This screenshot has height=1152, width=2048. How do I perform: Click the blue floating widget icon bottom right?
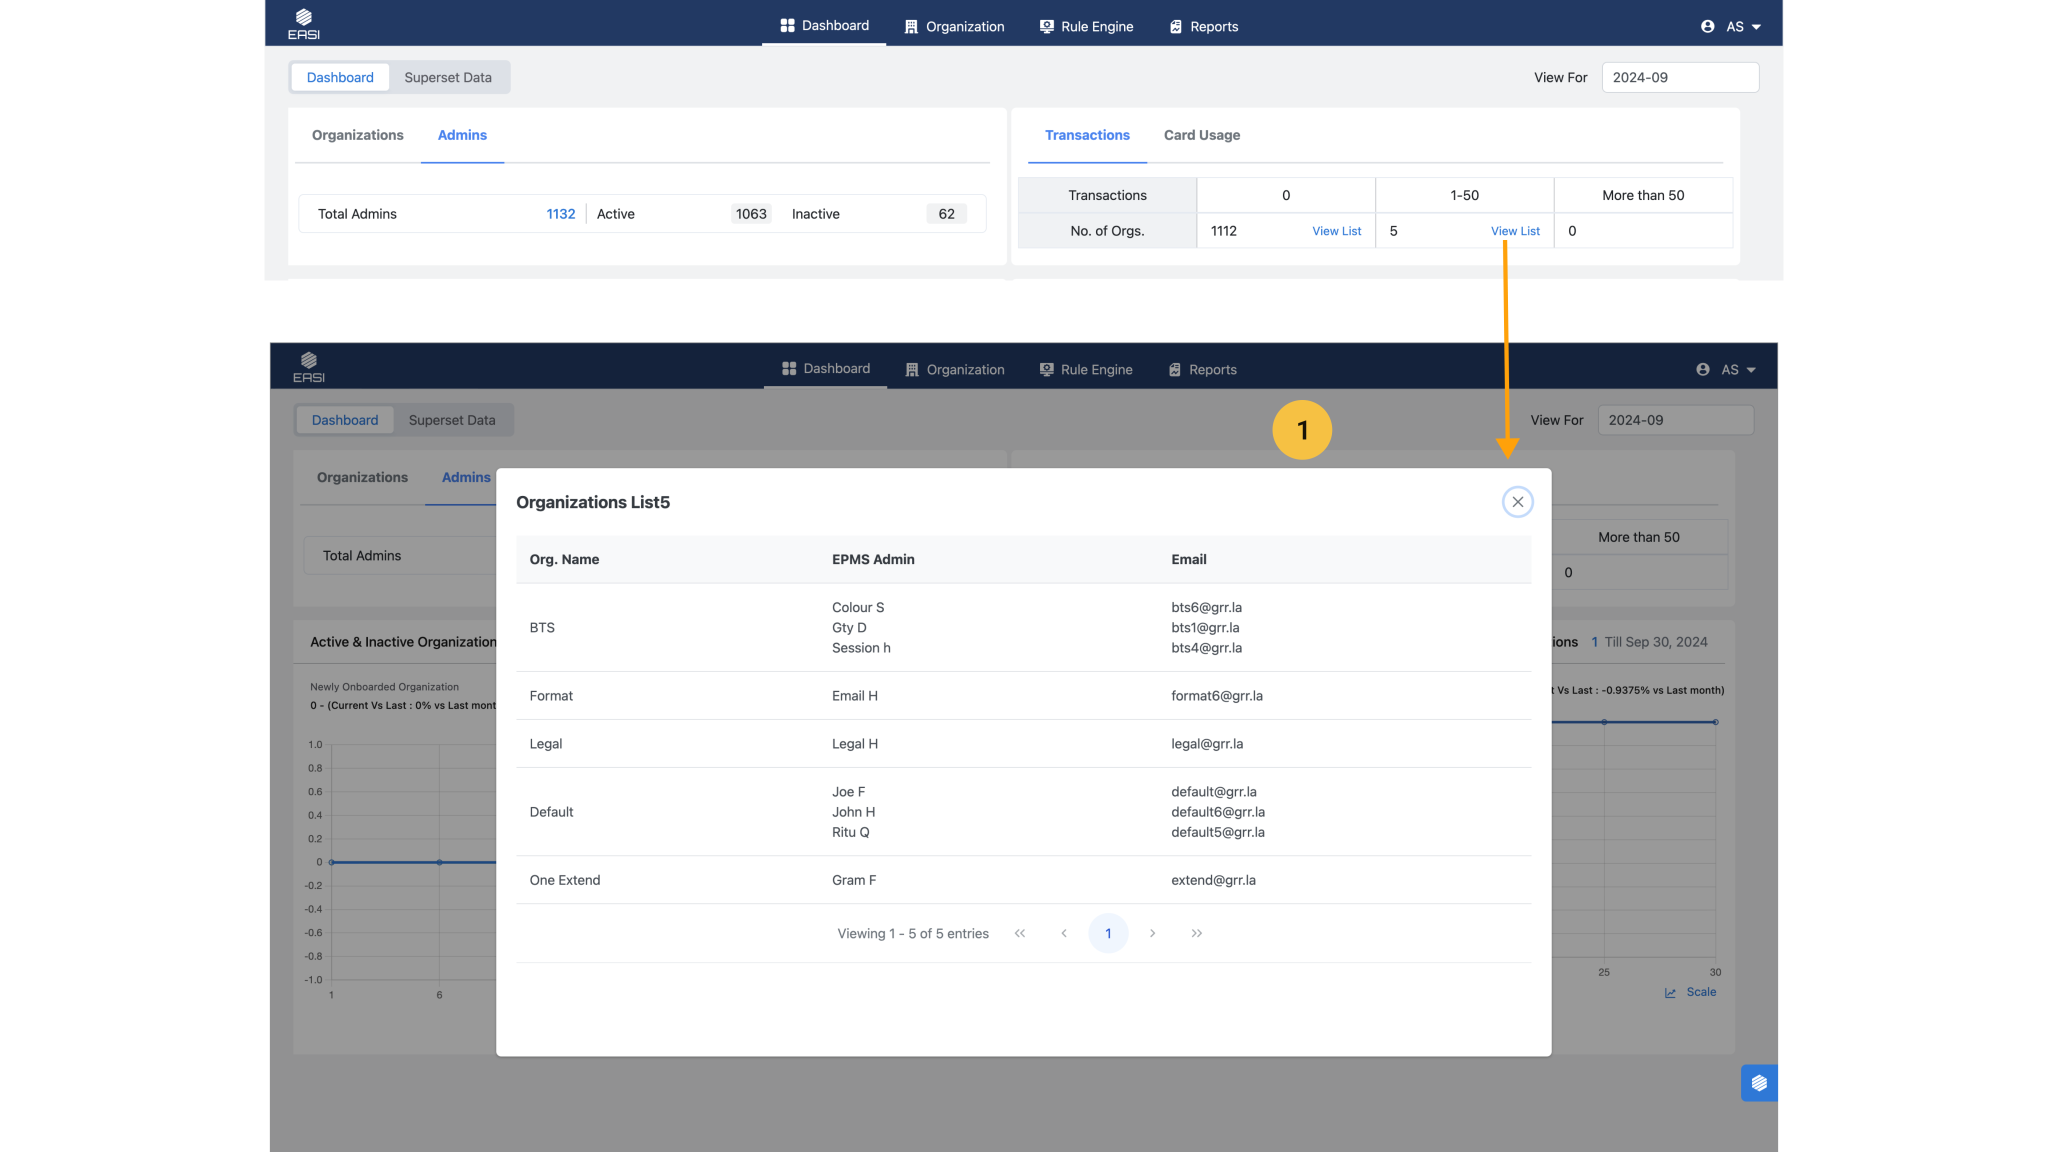(1758, 1083)
